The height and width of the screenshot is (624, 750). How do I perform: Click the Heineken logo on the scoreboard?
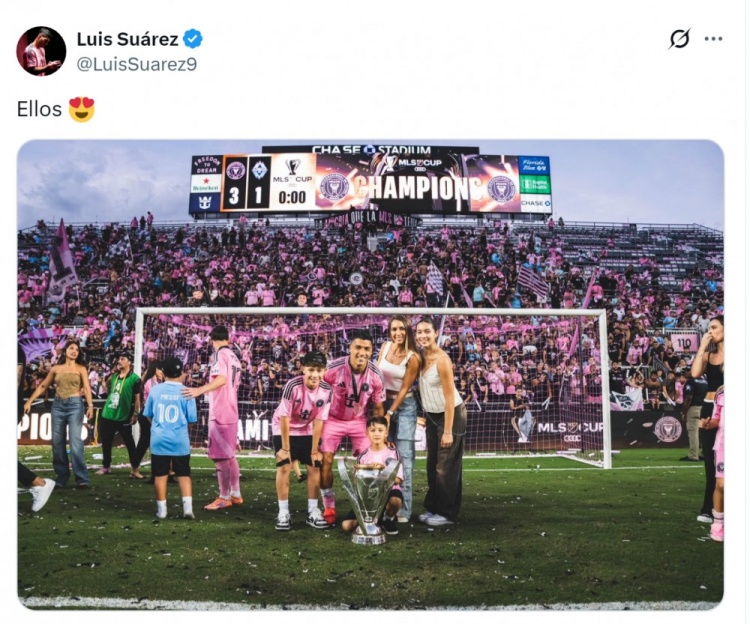pos(206,184)
